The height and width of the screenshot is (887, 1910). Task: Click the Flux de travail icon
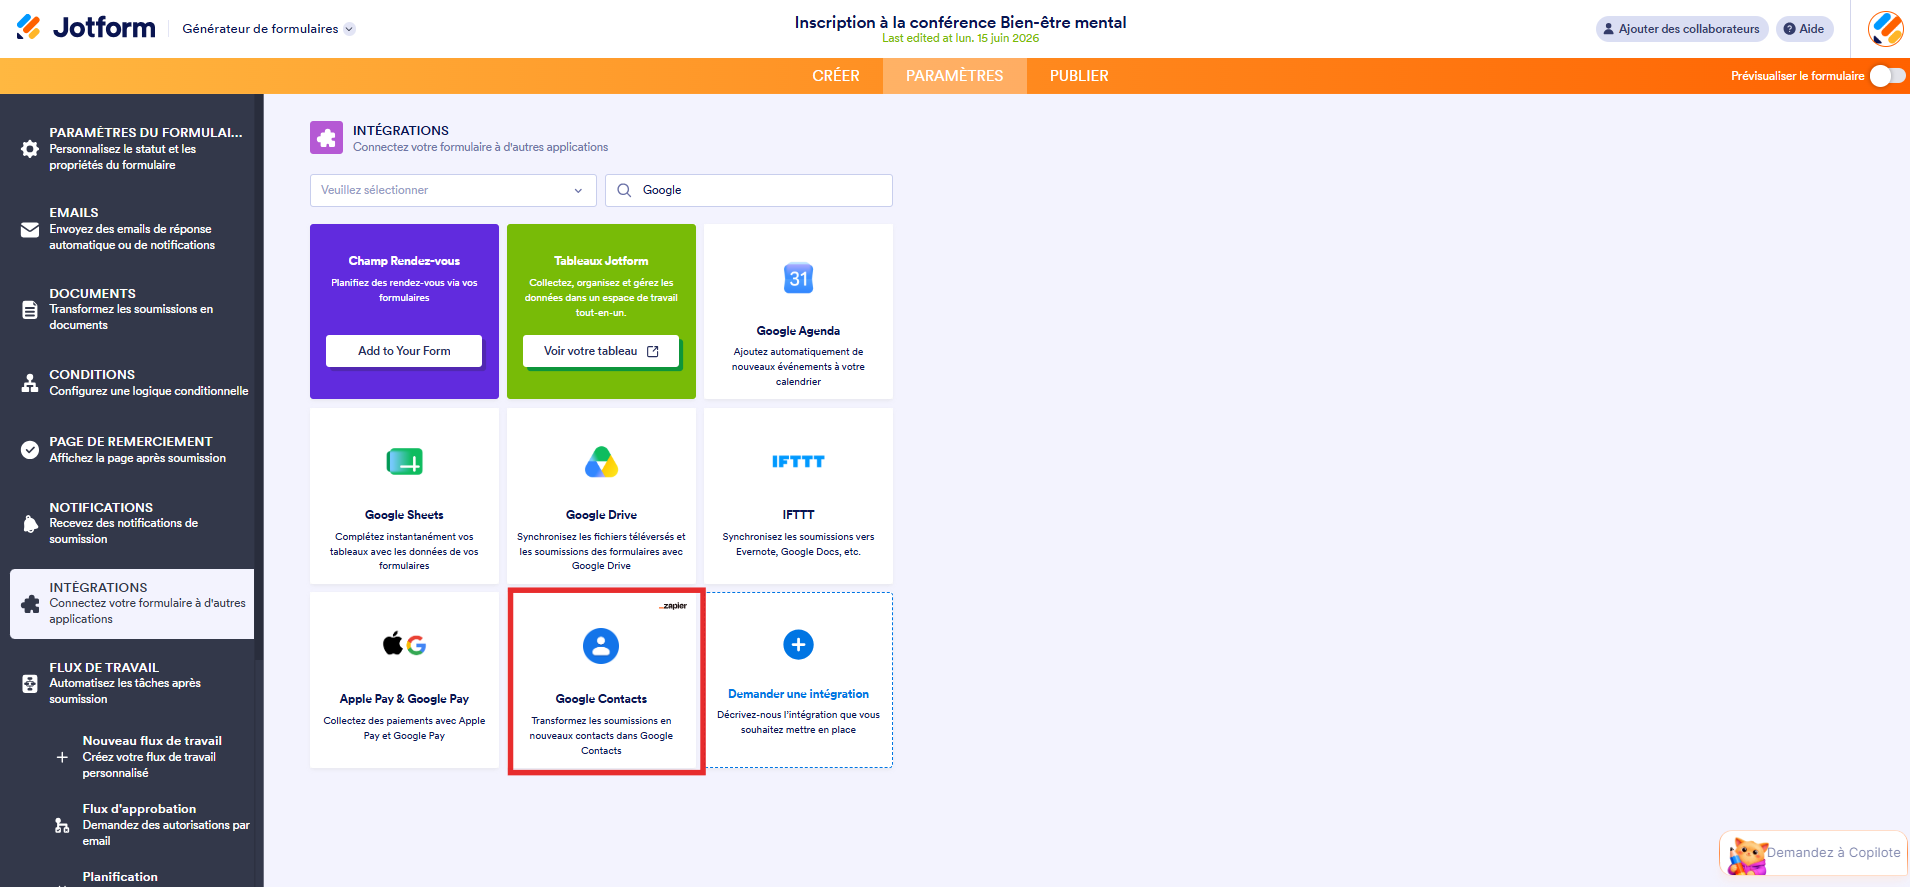30,684
